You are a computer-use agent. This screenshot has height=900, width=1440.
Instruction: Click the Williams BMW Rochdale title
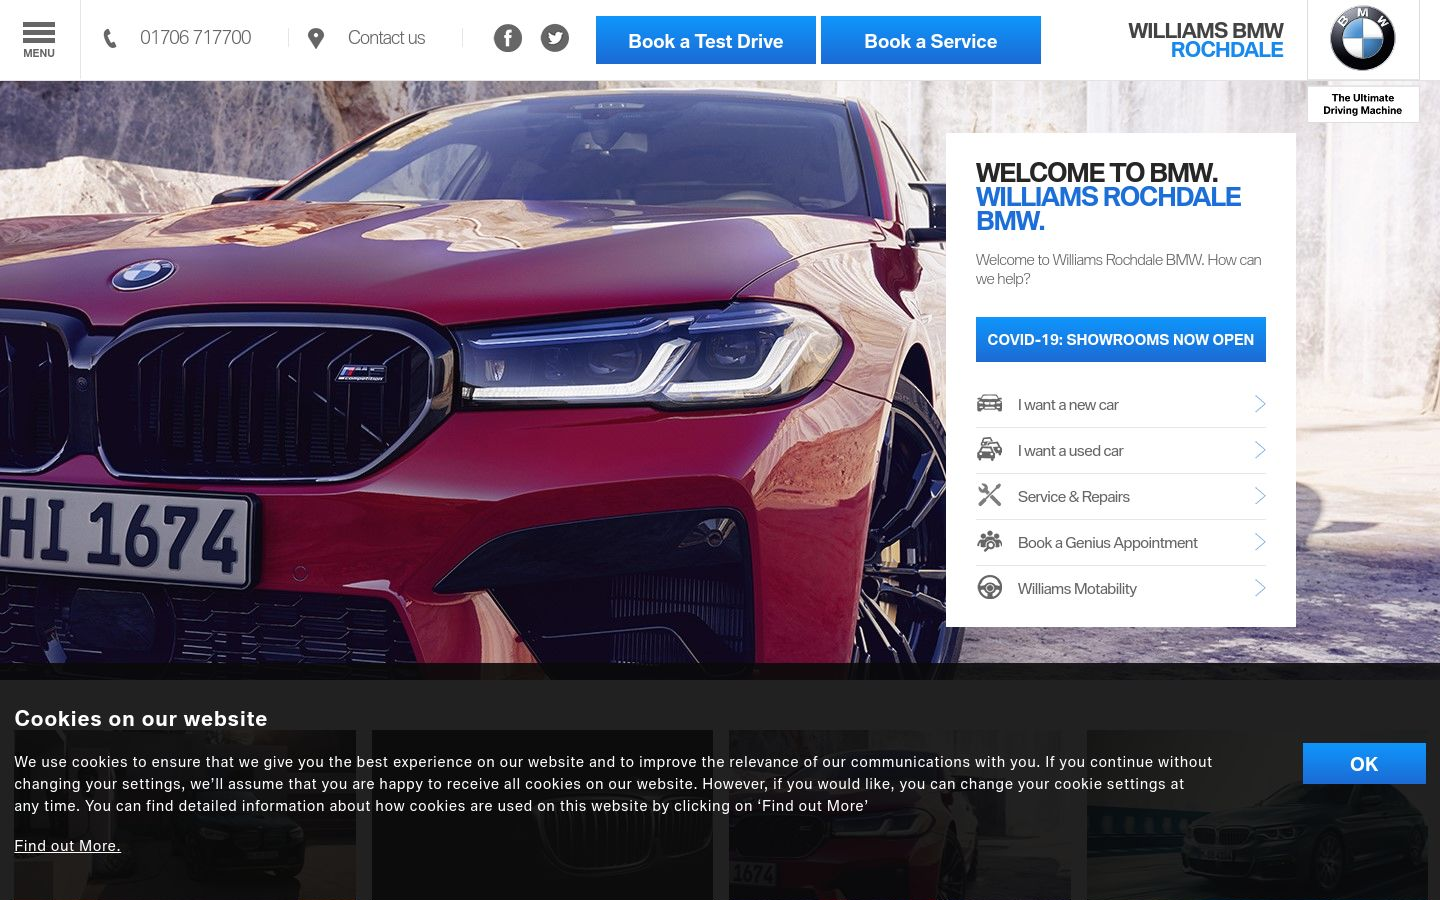[x=1206, y=40]
